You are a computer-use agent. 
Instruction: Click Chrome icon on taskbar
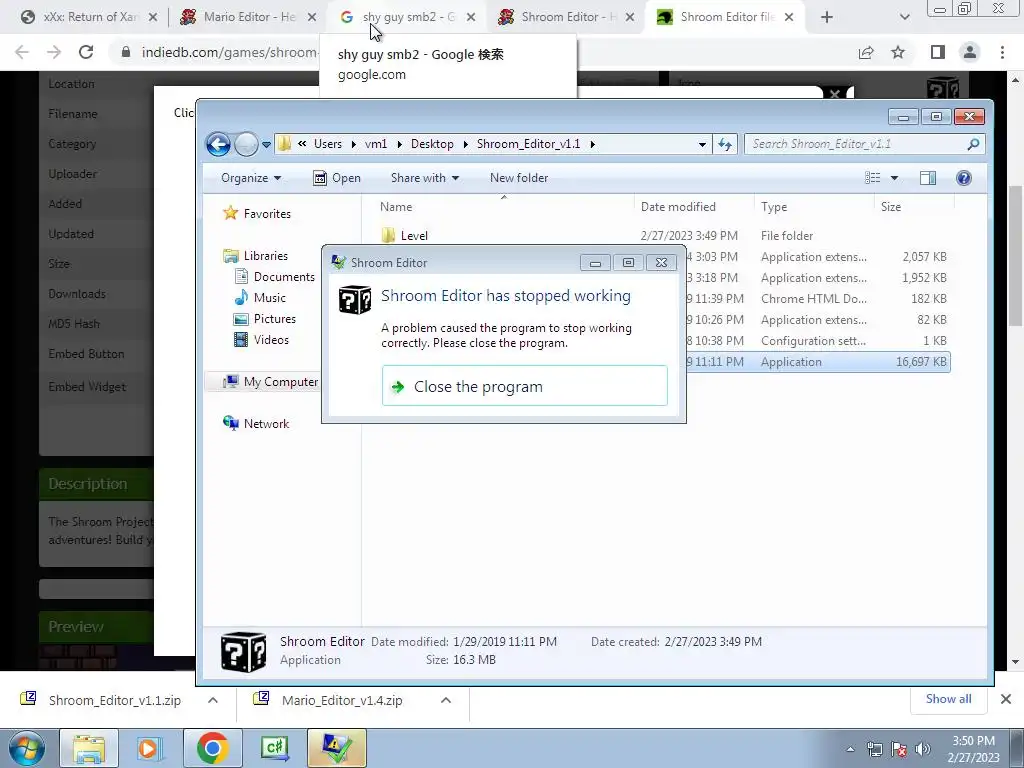[212, 748]
